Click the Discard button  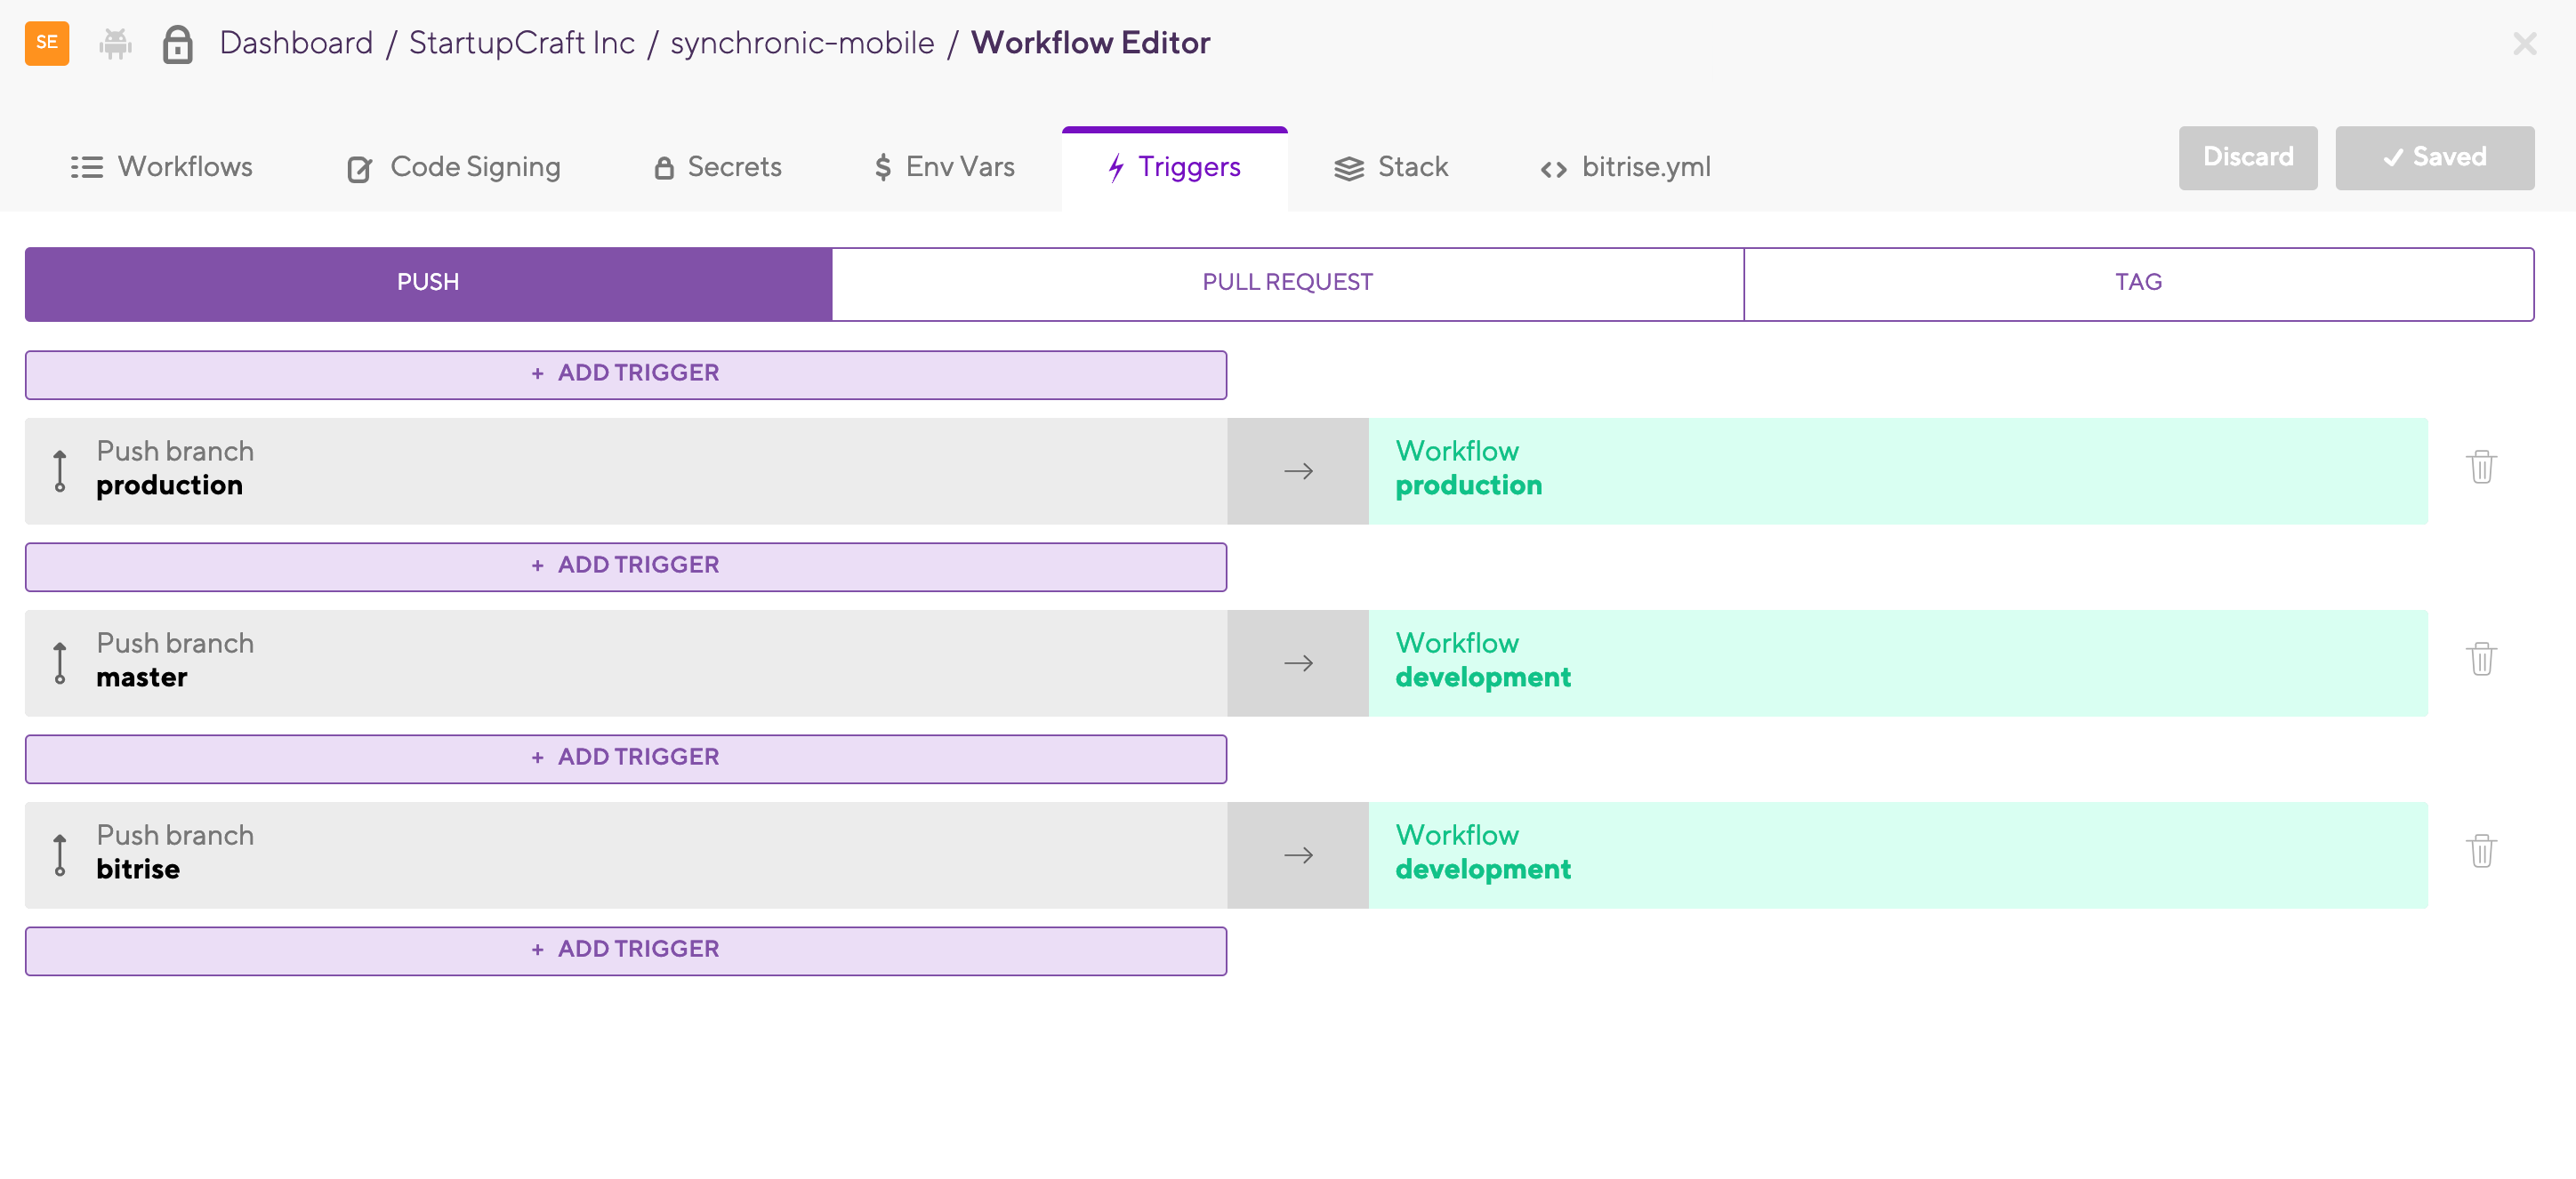point(2247,157)
